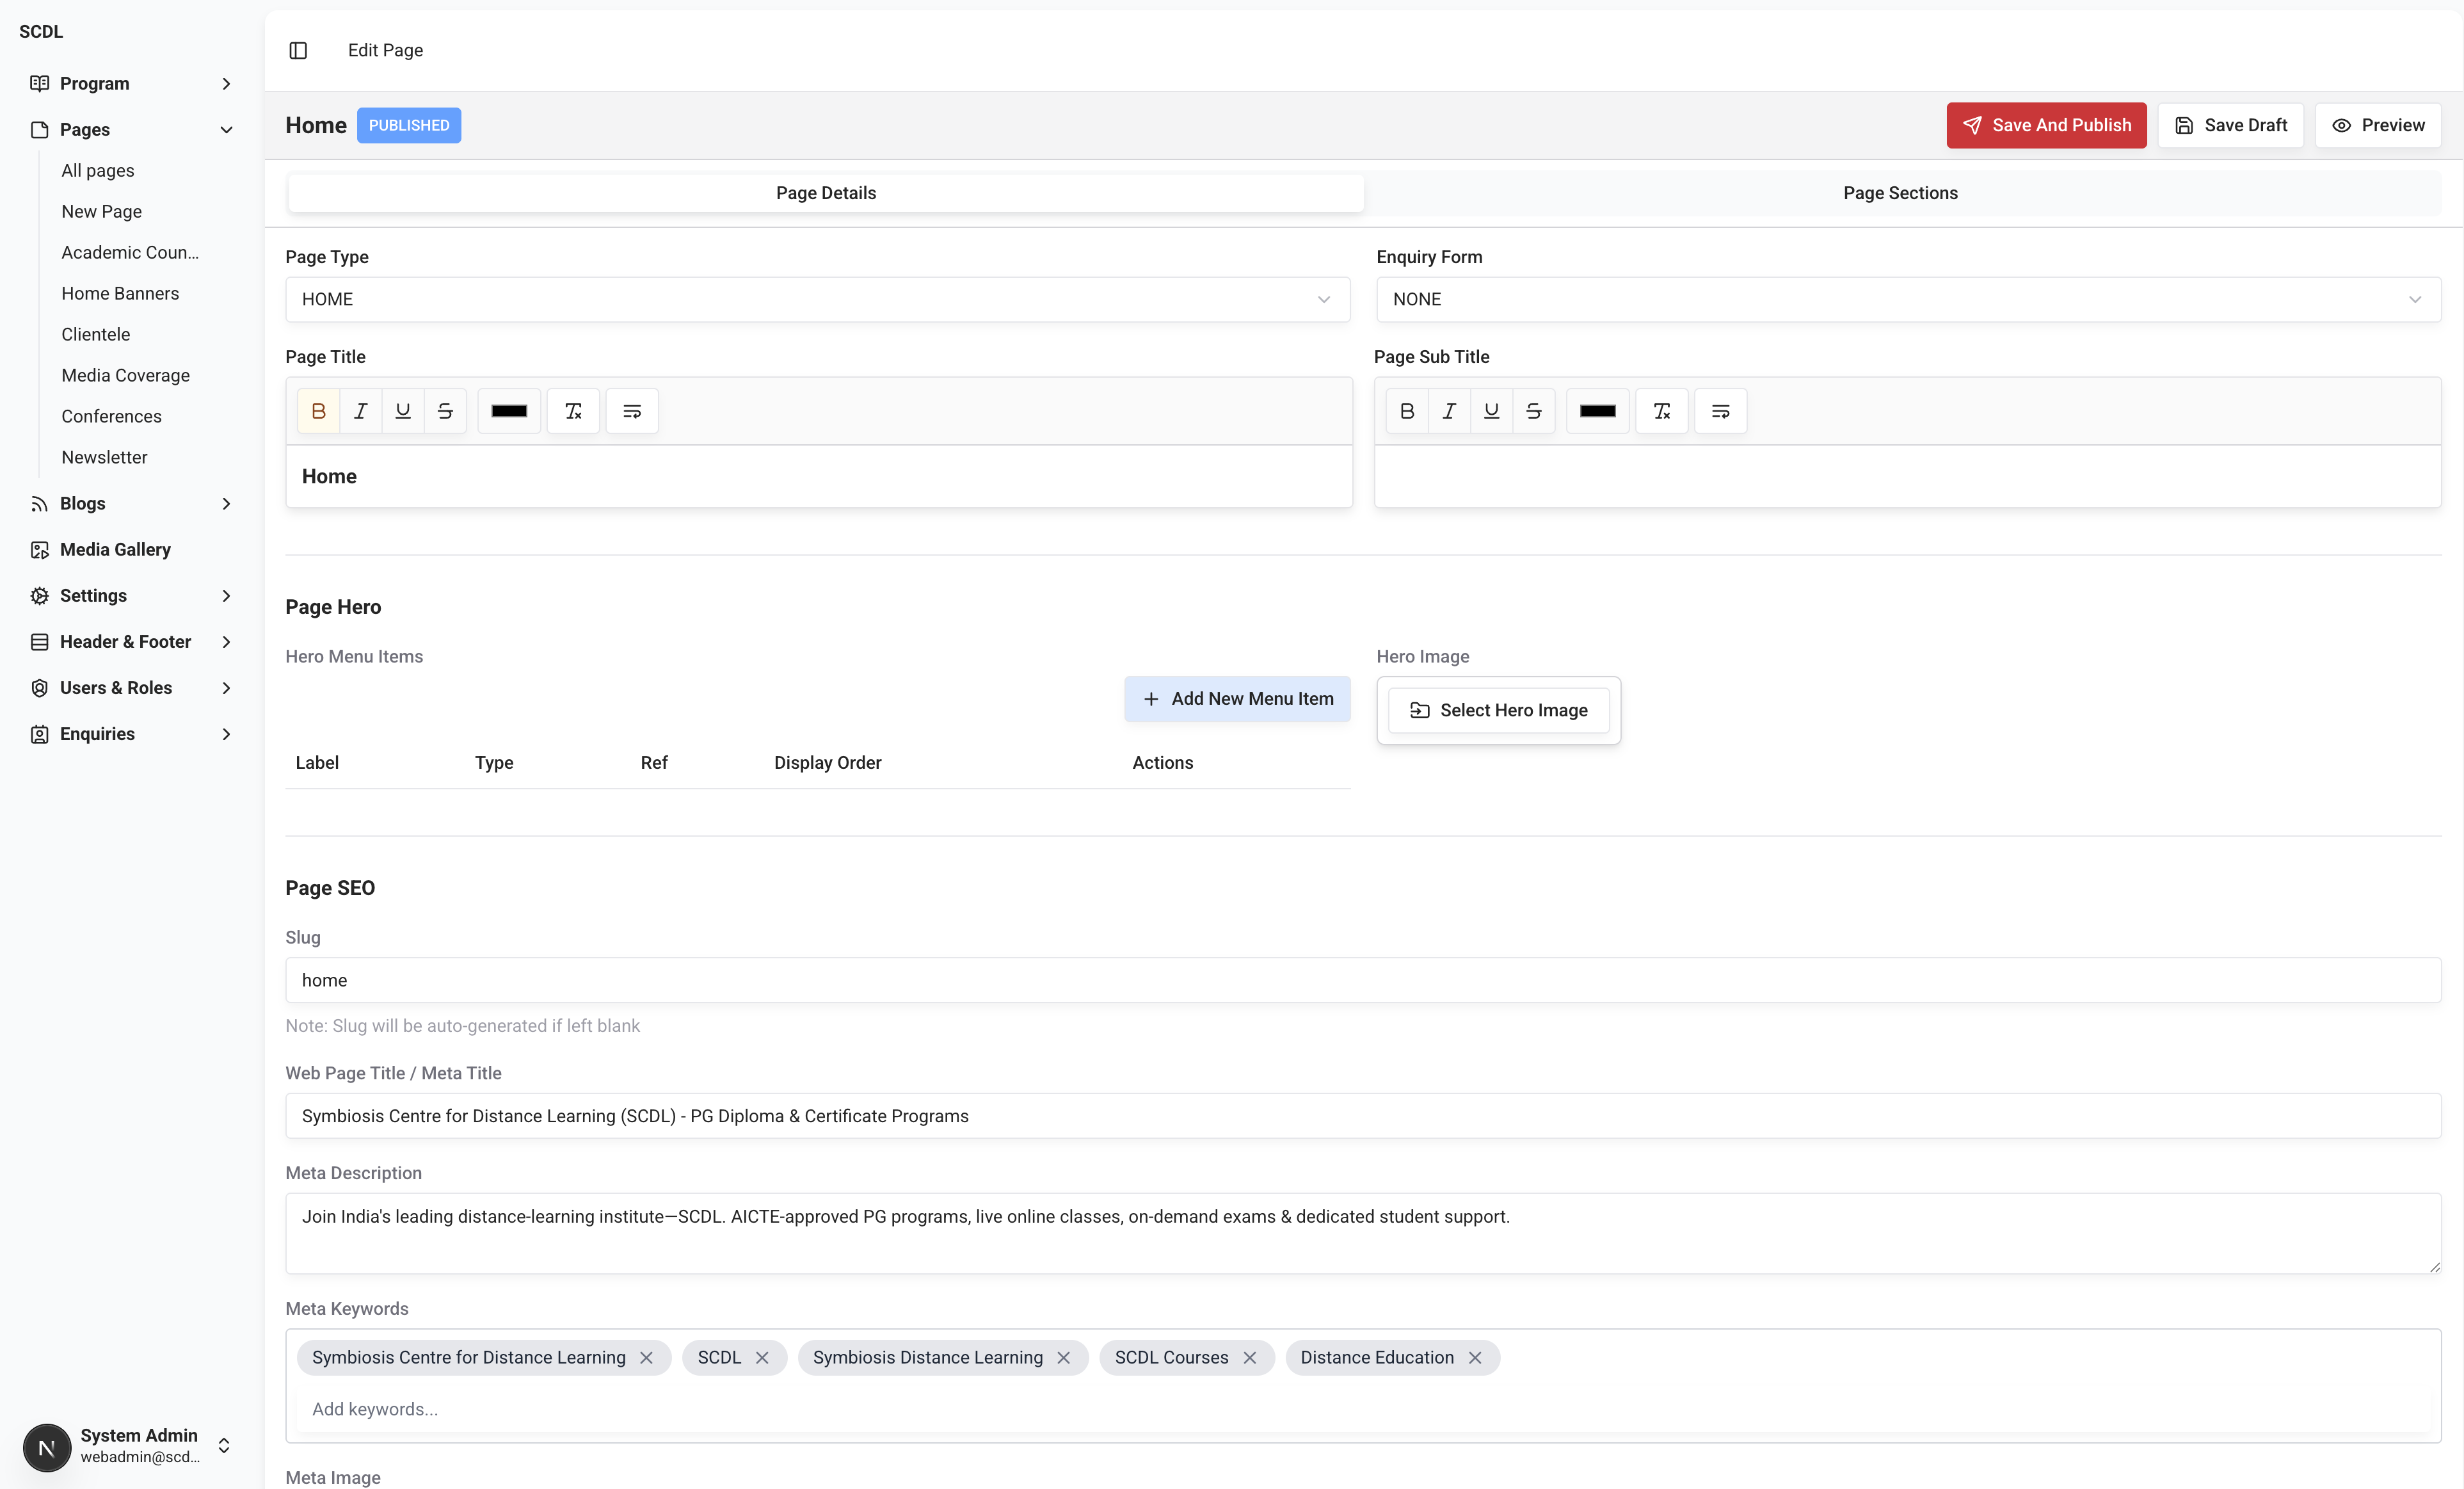Open Page Title text color swatch
2464x1489 pixels.
509,411
